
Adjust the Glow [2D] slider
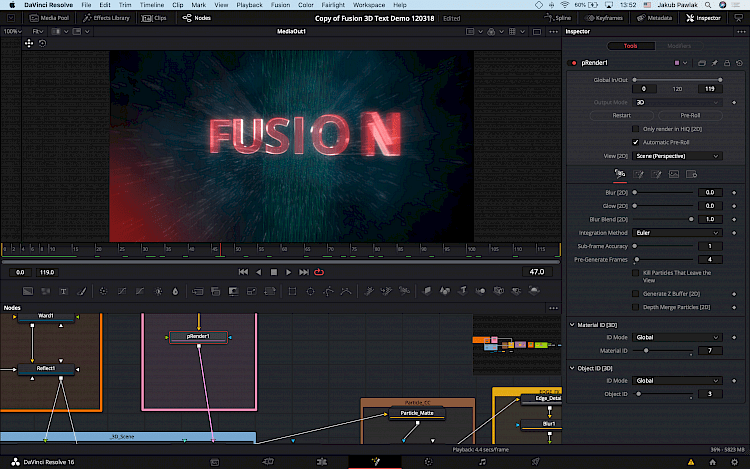click(663, 206)
